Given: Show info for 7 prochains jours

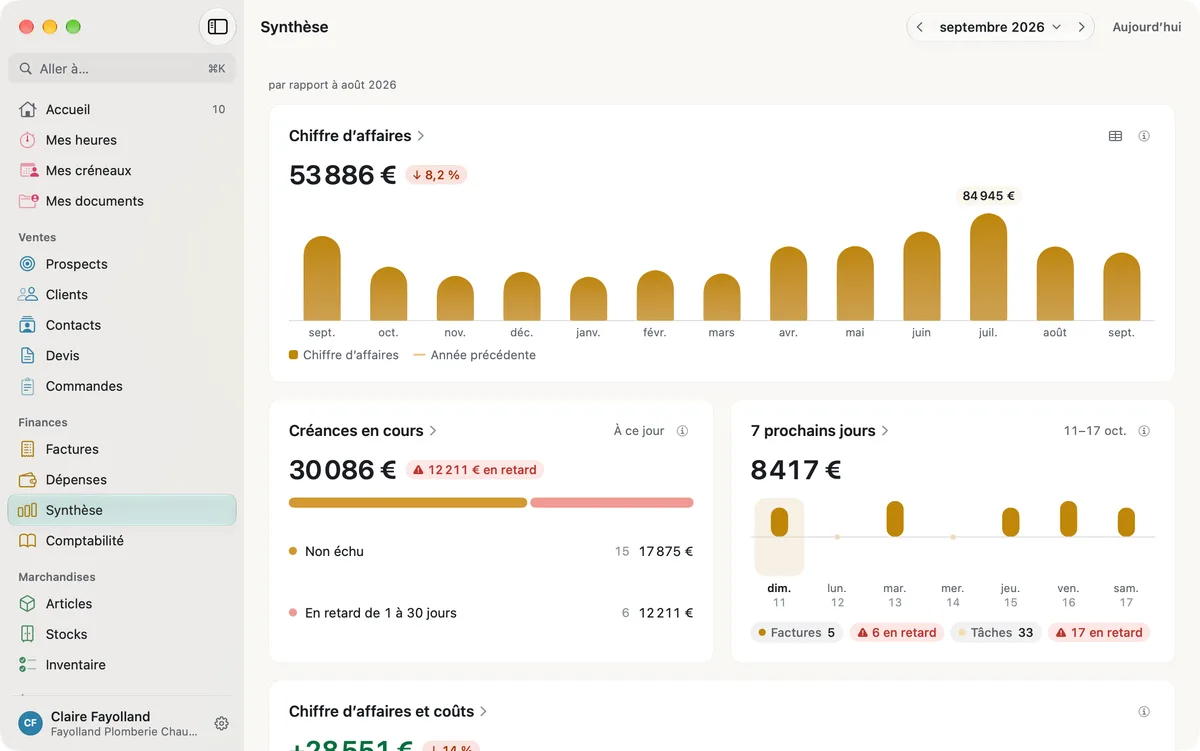Looking at the screenshot, I should pyautogui.click(x=1144, y=431).
